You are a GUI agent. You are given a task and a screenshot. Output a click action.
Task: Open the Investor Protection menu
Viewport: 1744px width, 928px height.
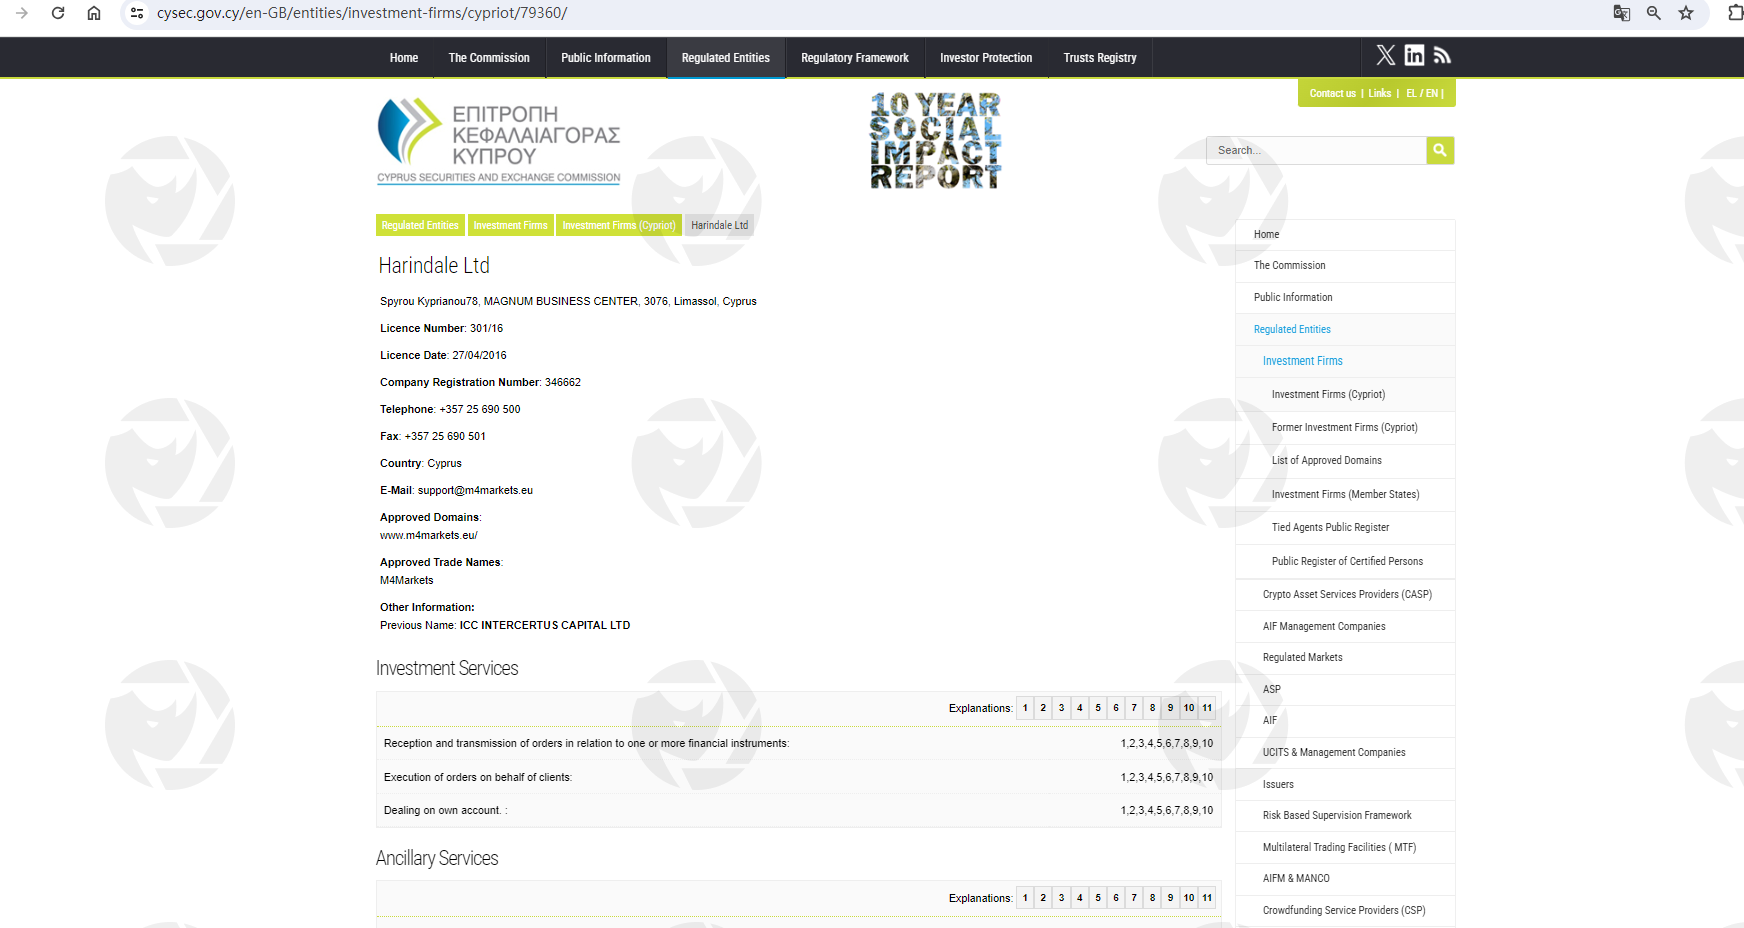pos(985,58)
